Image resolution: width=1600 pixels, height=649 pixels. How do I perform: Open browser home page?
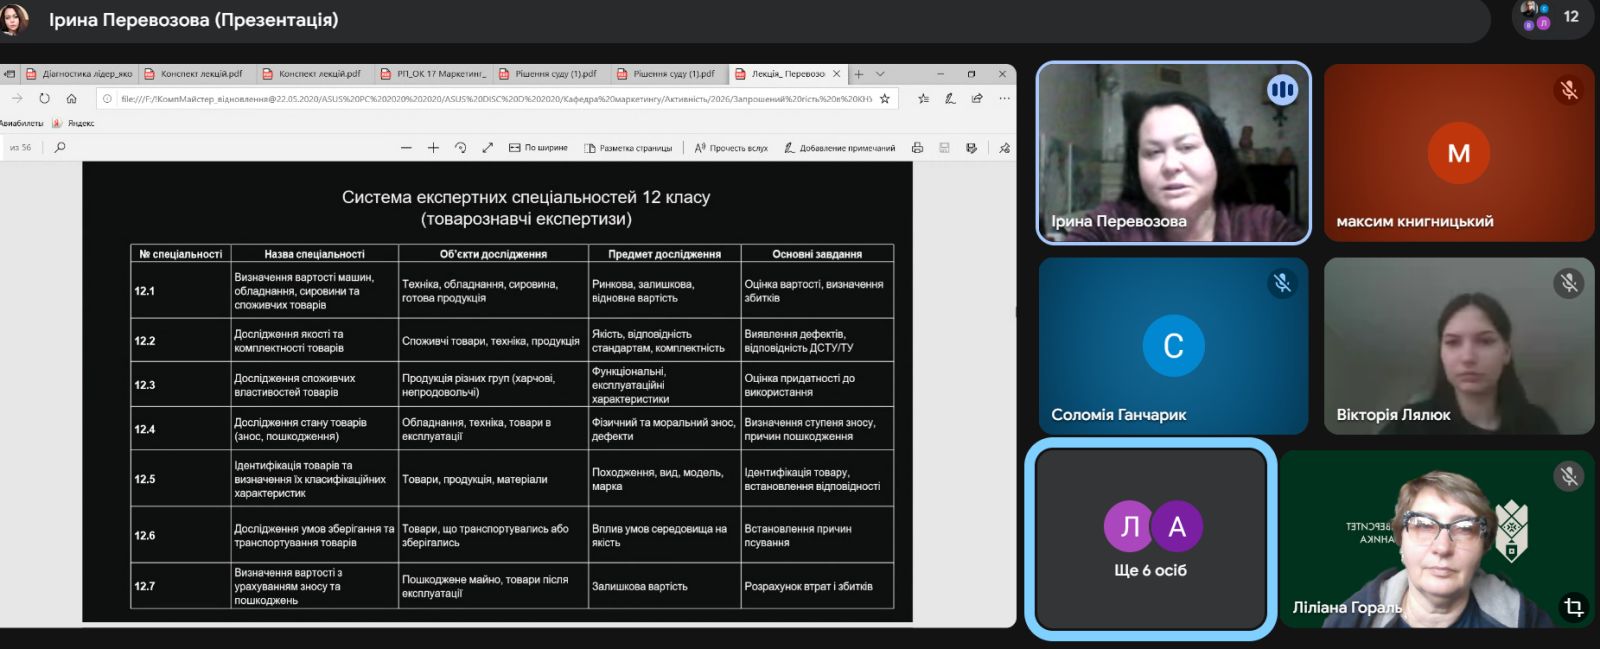click(71, 99)
